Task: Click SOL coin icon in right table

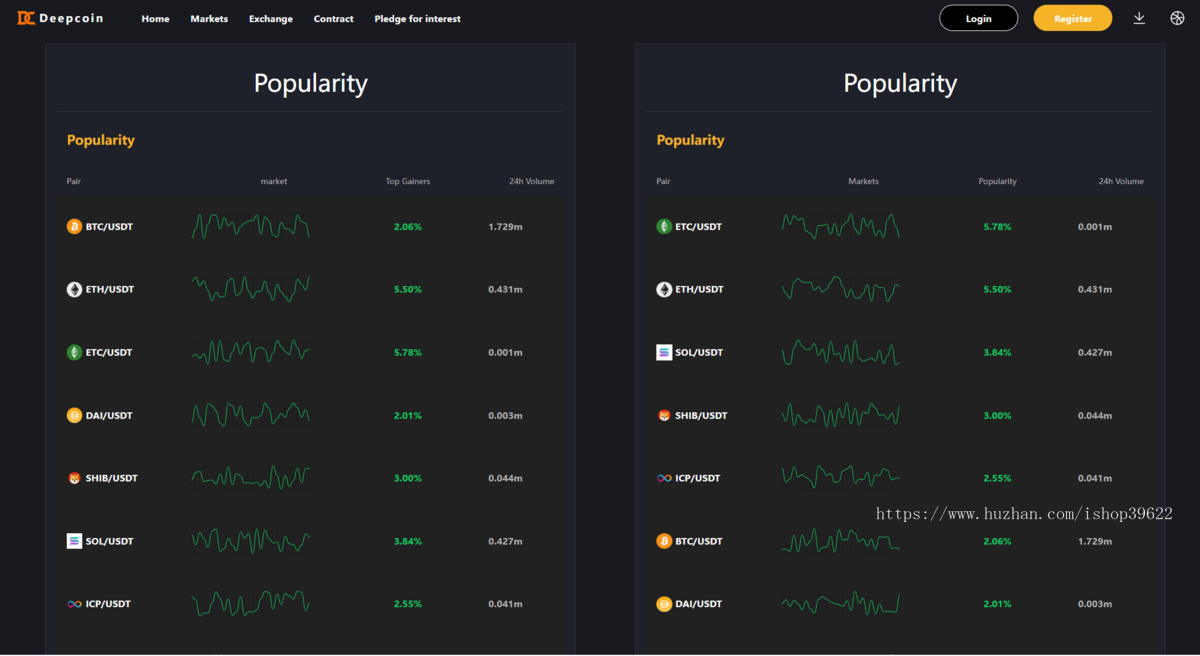Action: [664, 353]
